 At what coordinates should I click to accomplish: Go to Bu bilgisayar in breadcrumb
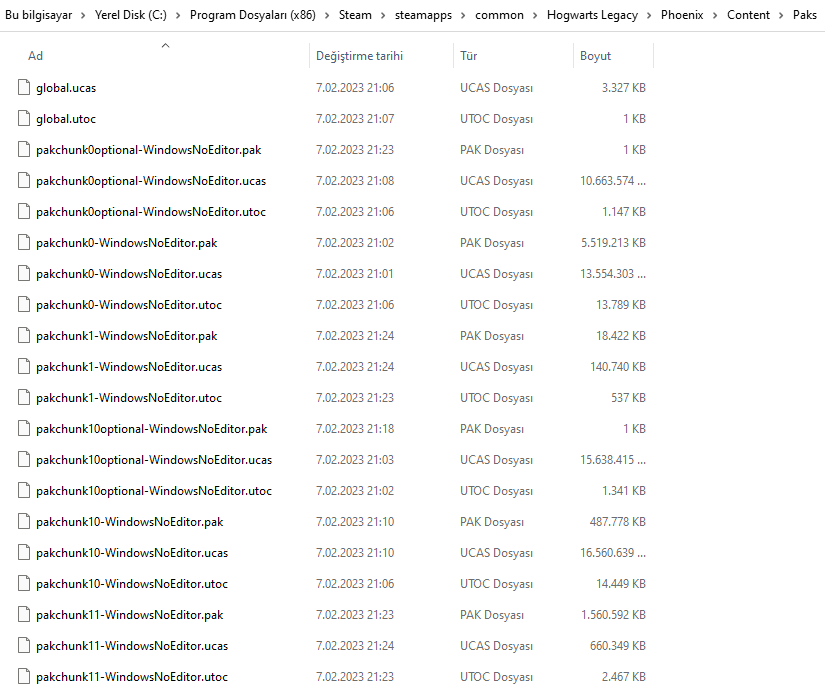pos(38,15)
